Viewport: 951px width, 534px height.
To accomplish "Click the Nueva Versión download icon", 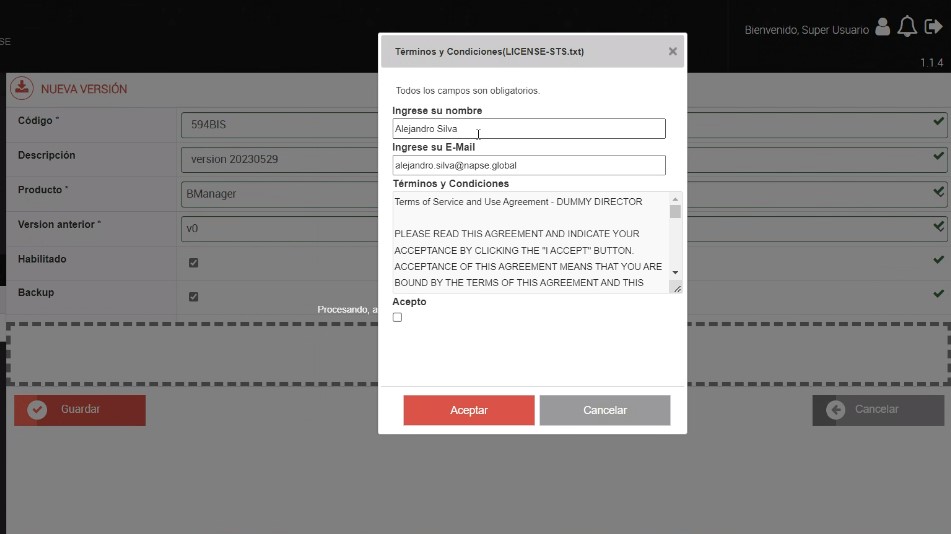I will point(21,88).
